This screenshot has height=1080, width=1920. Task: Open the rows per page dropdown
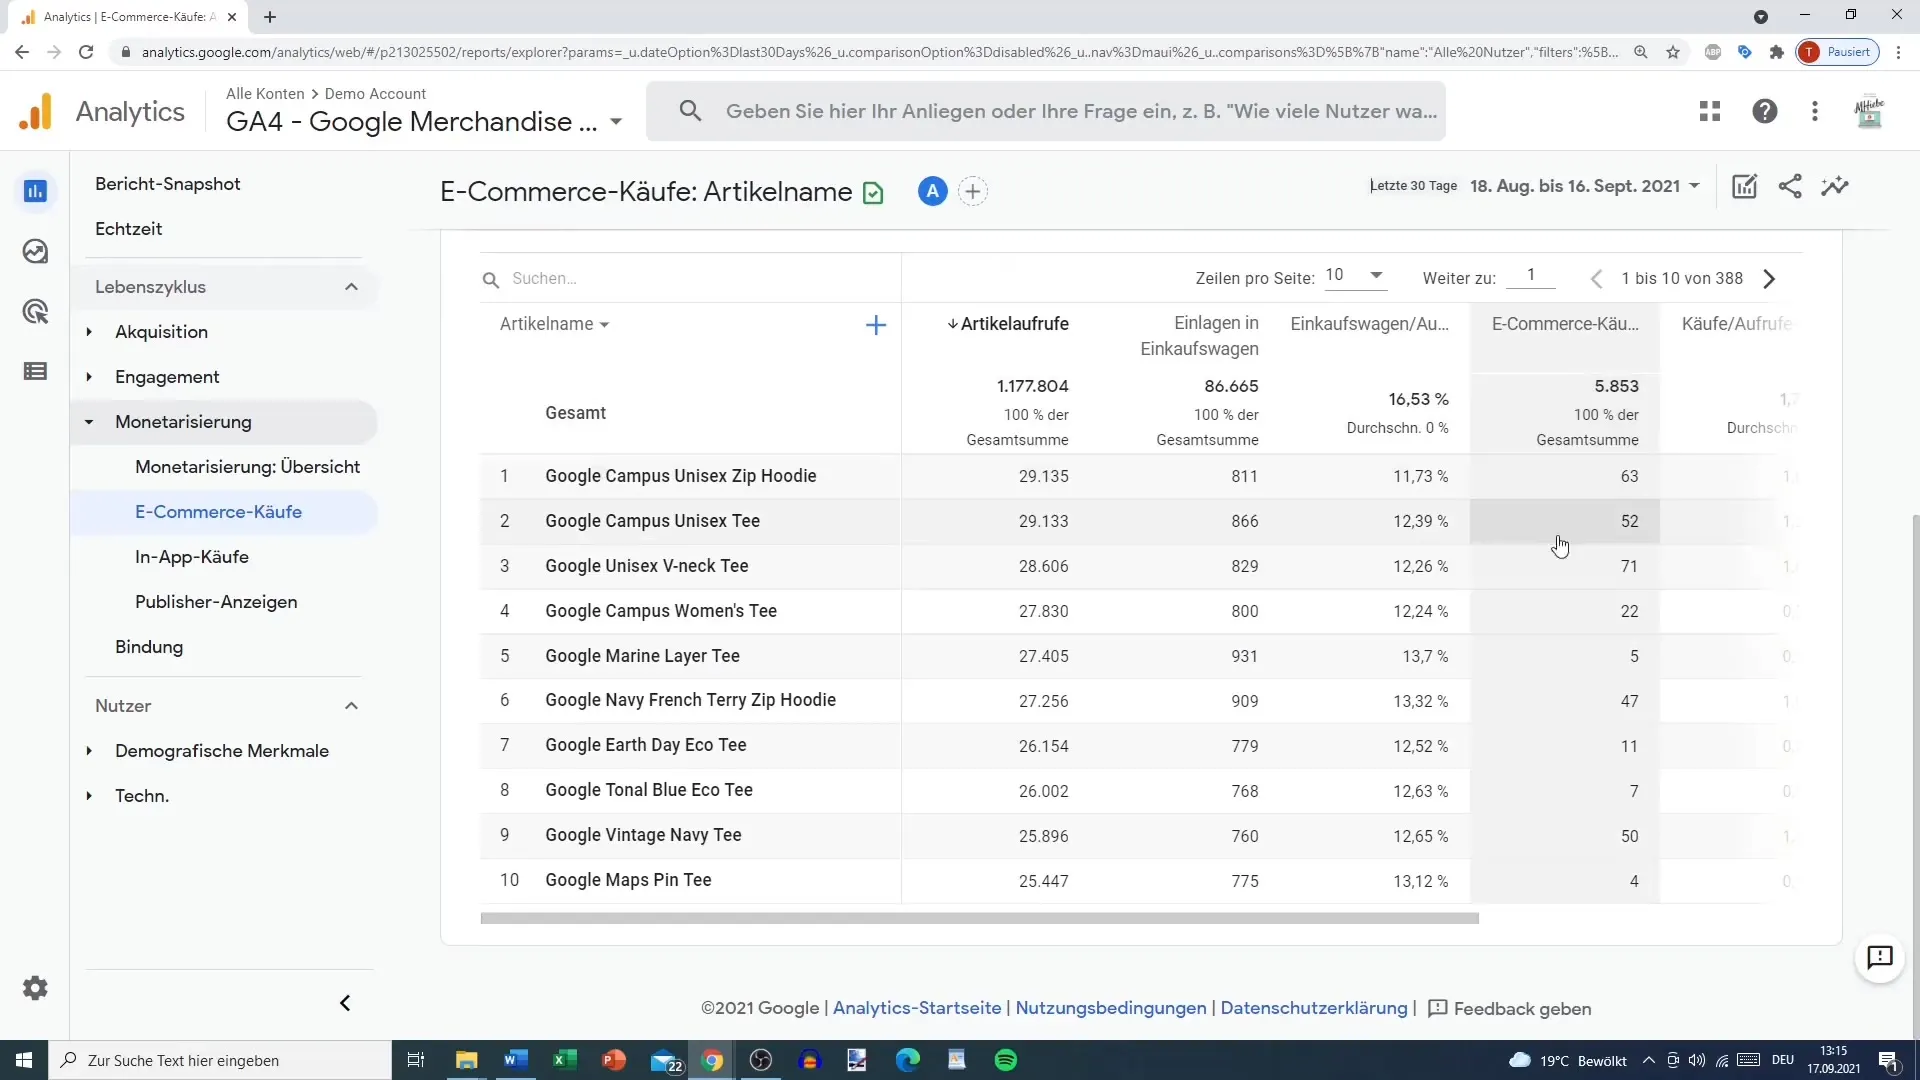pos(1355,276)
